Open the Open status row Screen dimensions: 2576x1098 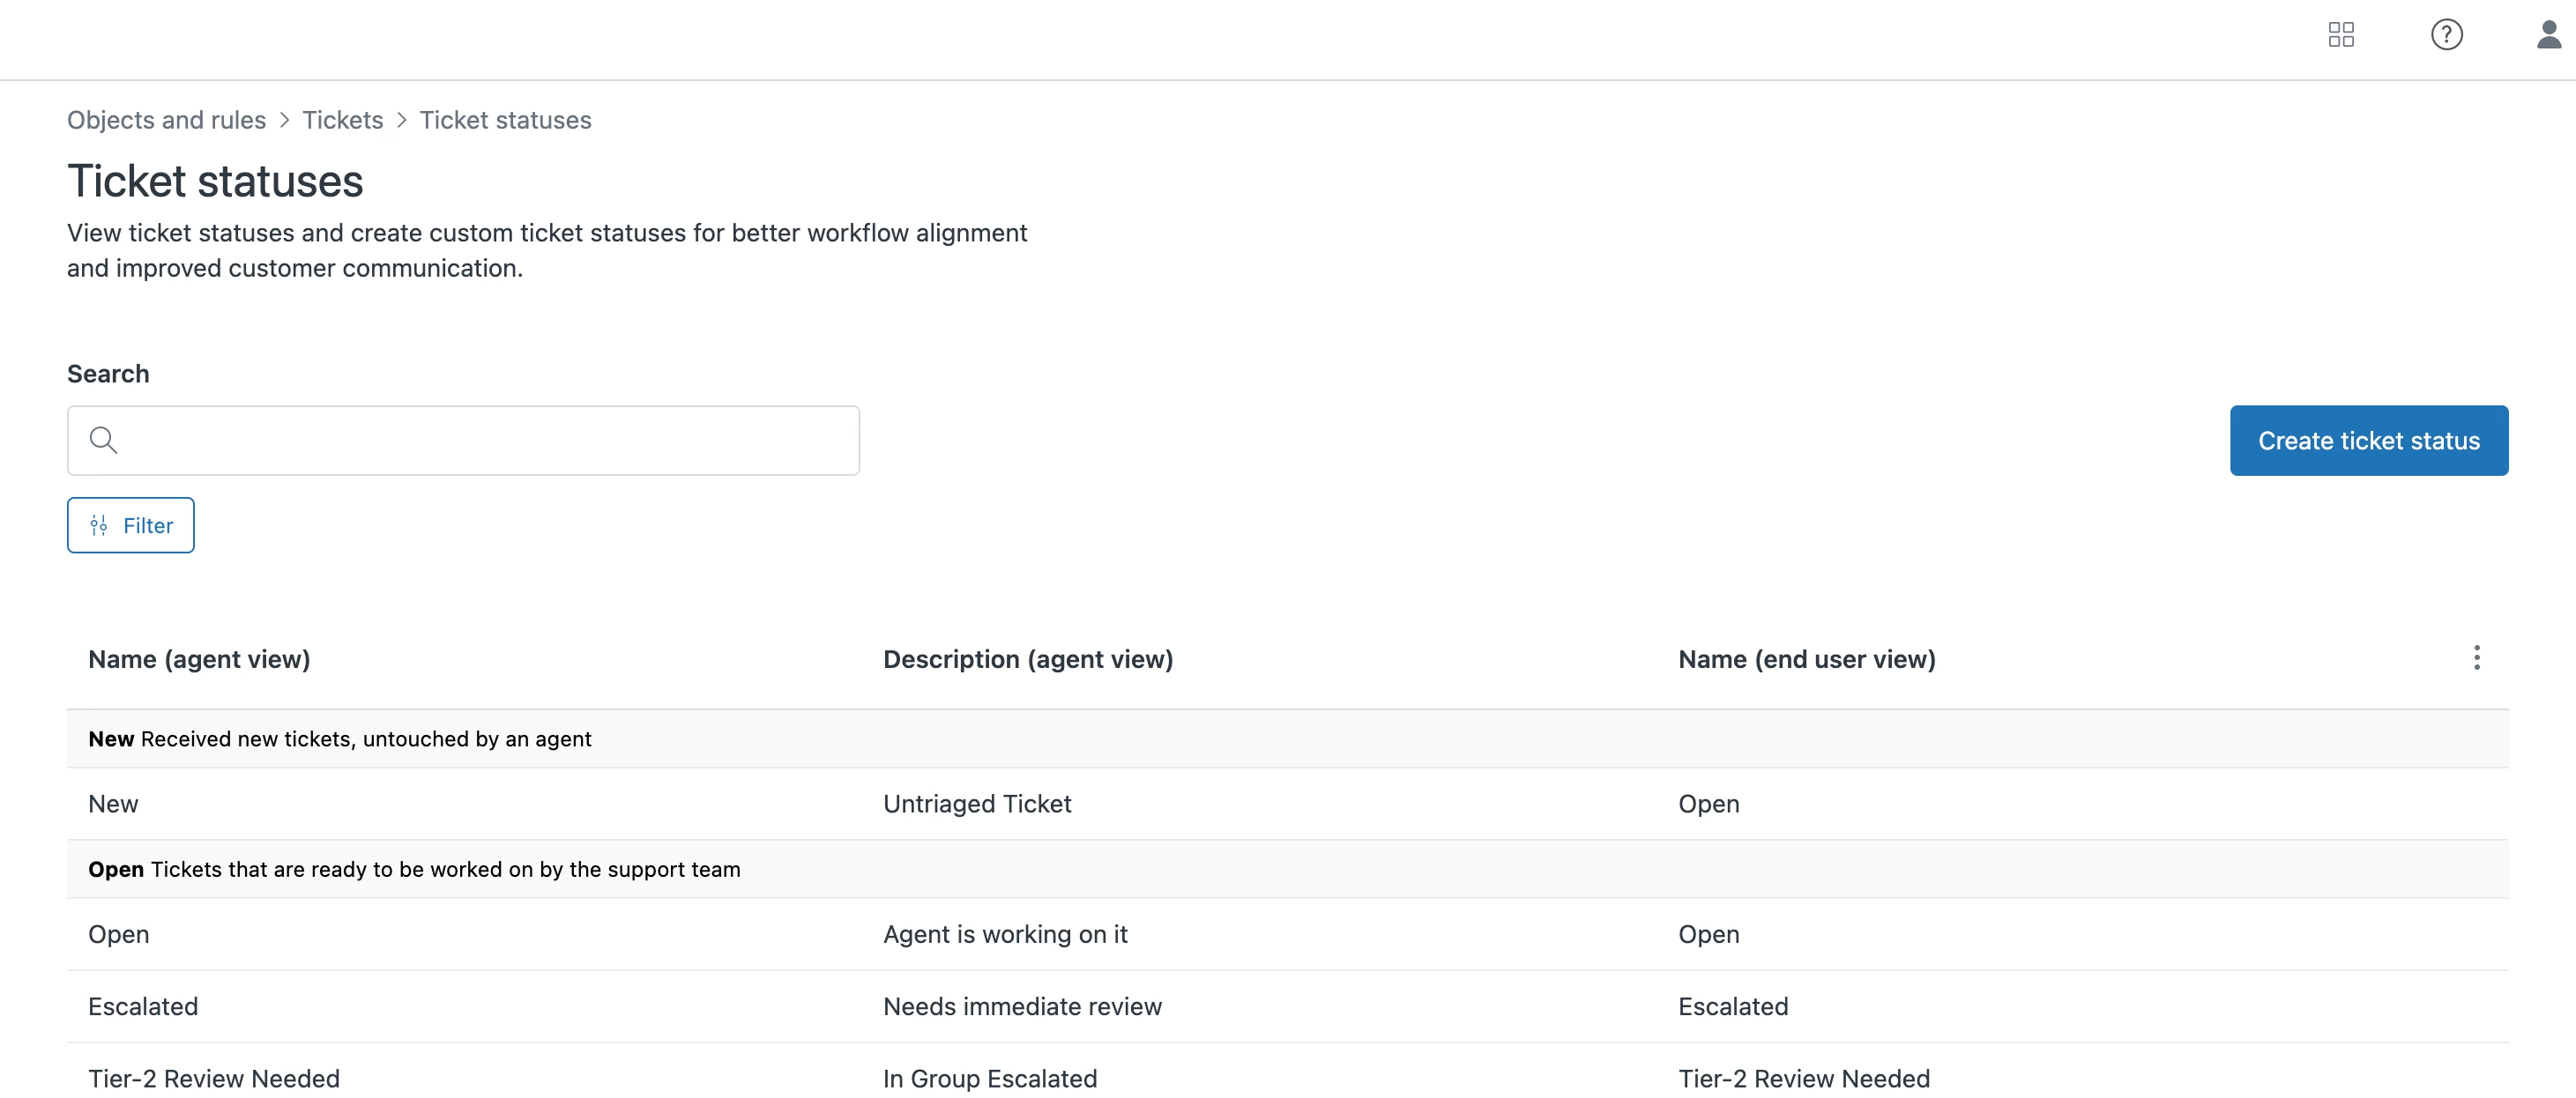coord(119,934)
